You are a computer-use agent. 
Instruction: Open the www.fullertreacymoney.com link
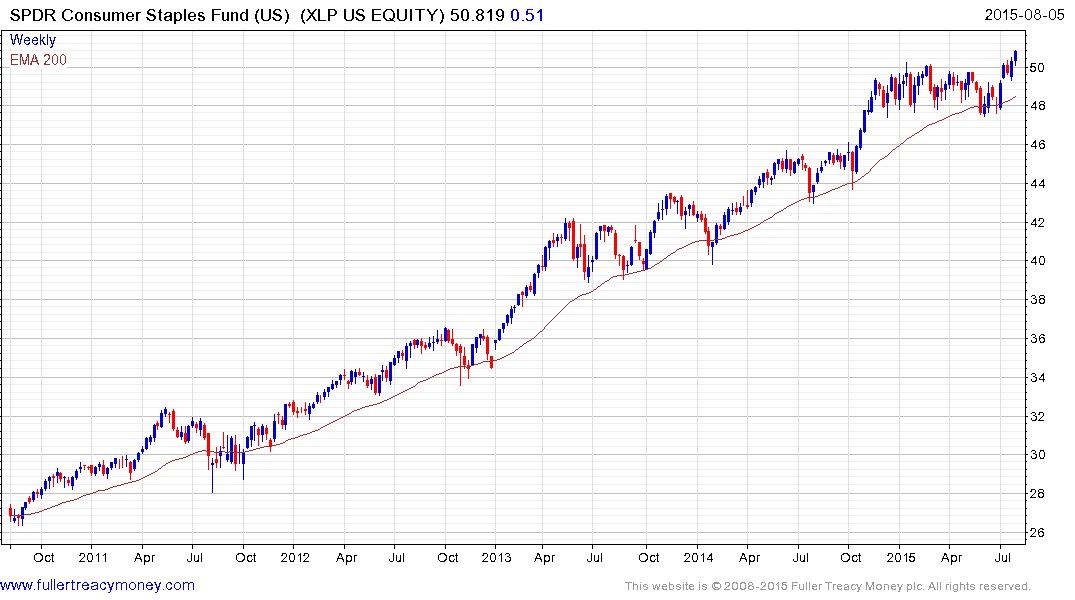tap(97, 585)
